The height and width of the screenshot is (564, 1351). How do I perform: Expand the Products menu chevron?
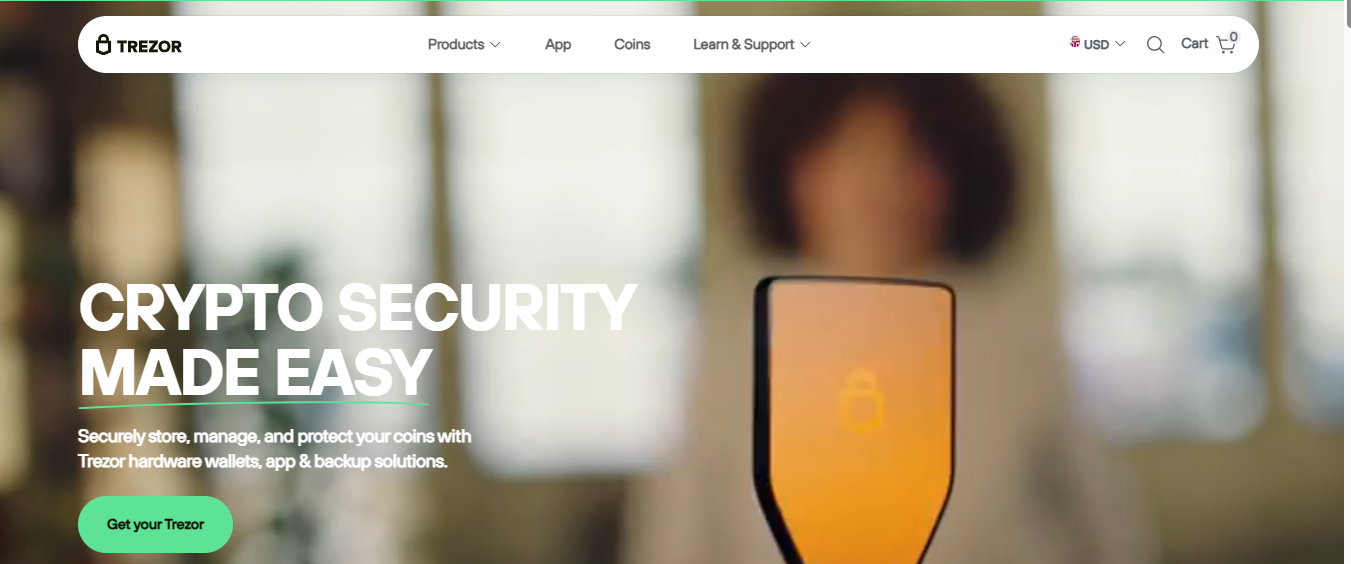point(495,45)
